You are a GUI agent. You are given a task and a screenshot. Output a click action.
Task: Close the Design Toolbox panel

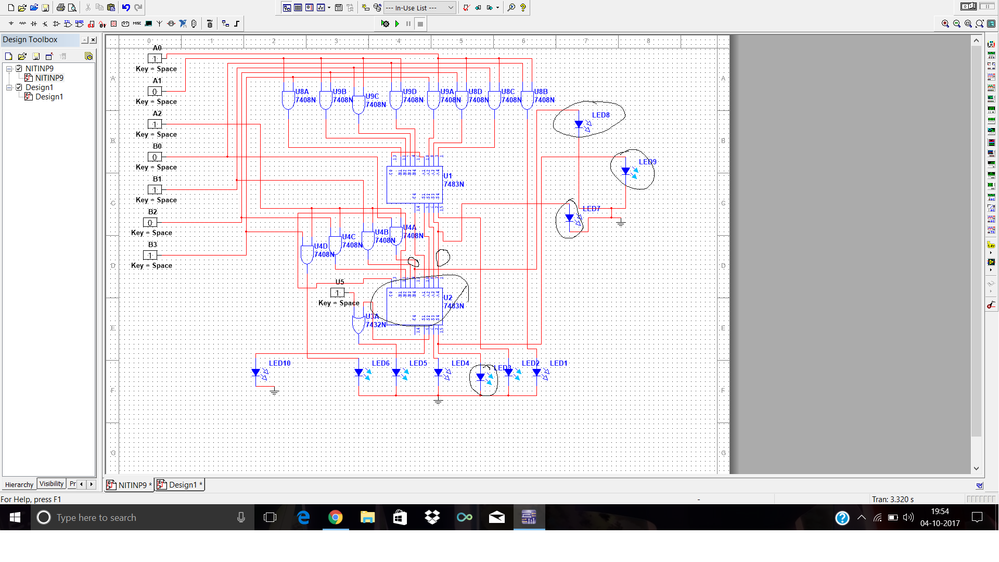coord(93,40)
